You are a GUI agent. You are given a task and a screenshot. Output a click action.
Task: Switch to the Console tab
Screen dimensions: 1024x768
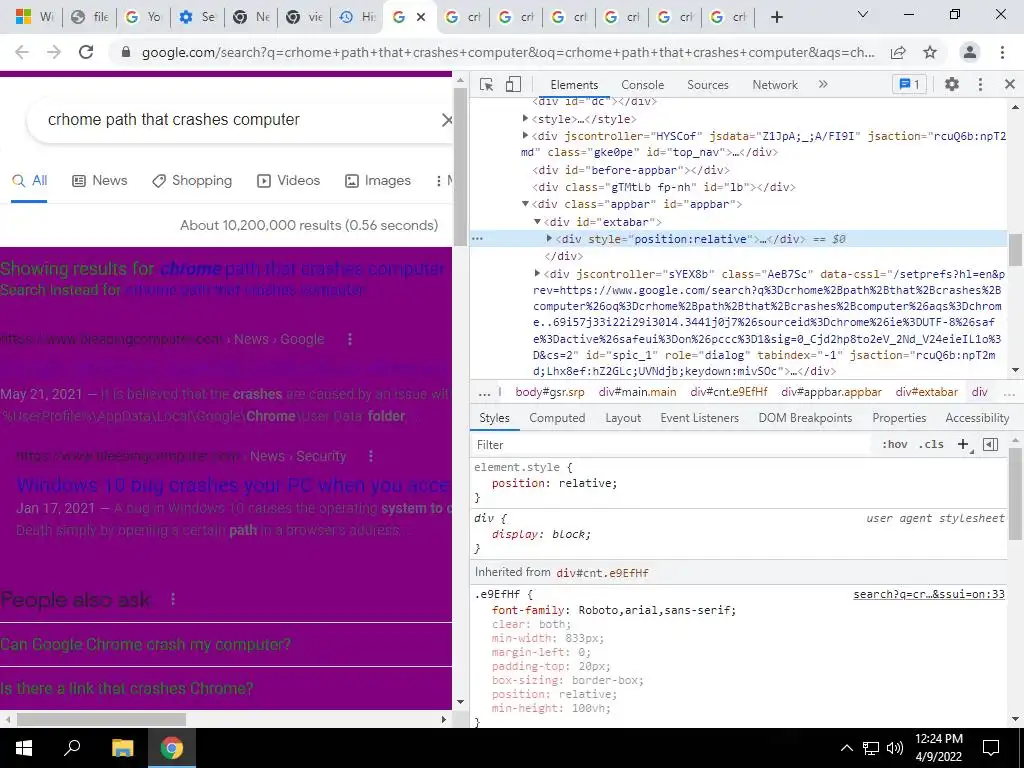[643, 85]
